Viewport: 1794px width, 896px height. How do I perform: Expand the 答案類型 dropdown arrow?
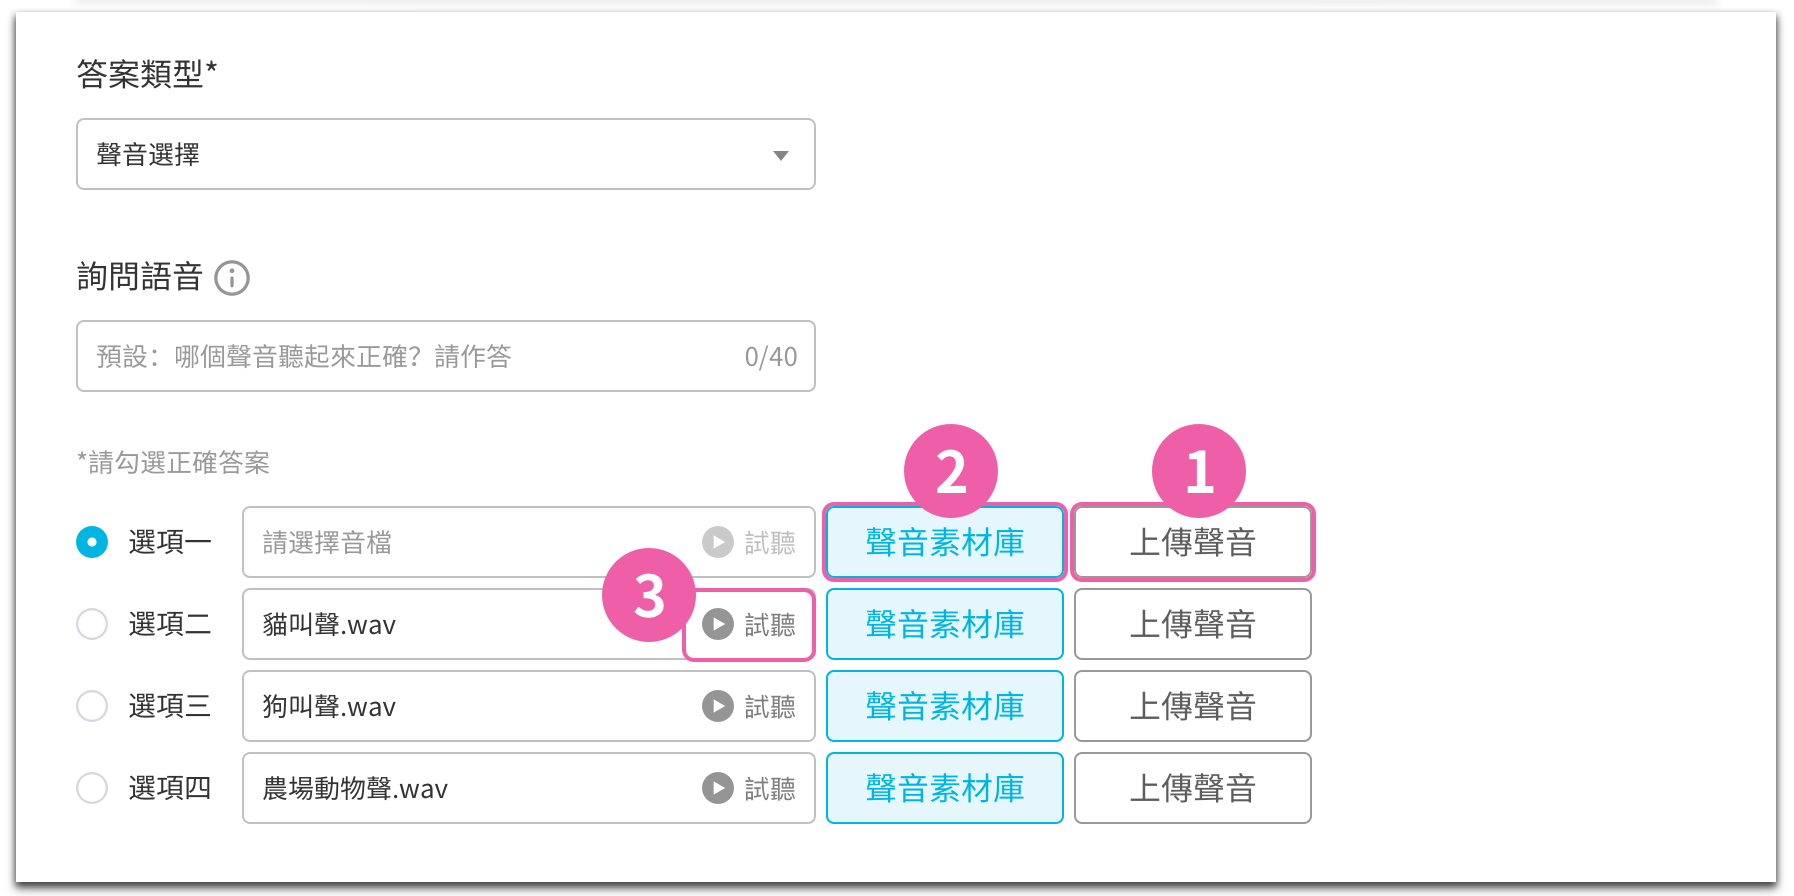[x=781, y=155]
